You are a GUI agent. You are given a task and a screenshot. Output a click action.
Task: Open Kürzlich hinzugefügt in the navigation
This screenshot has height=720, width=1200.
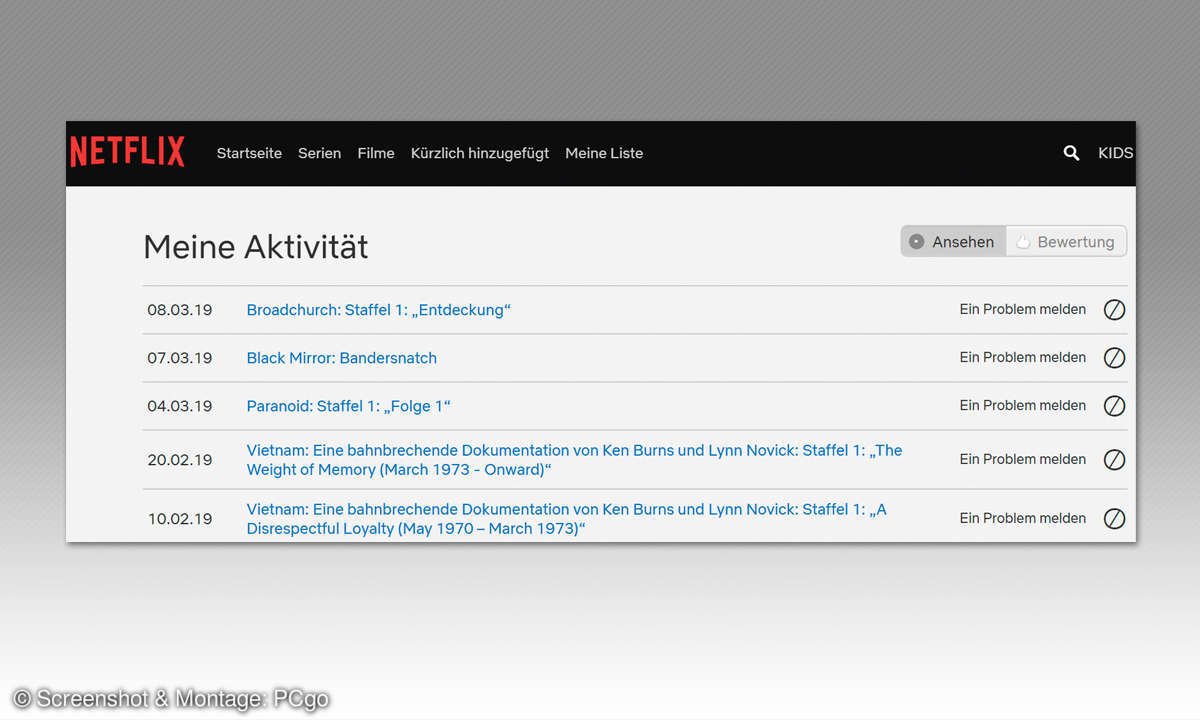pos(480,153)
